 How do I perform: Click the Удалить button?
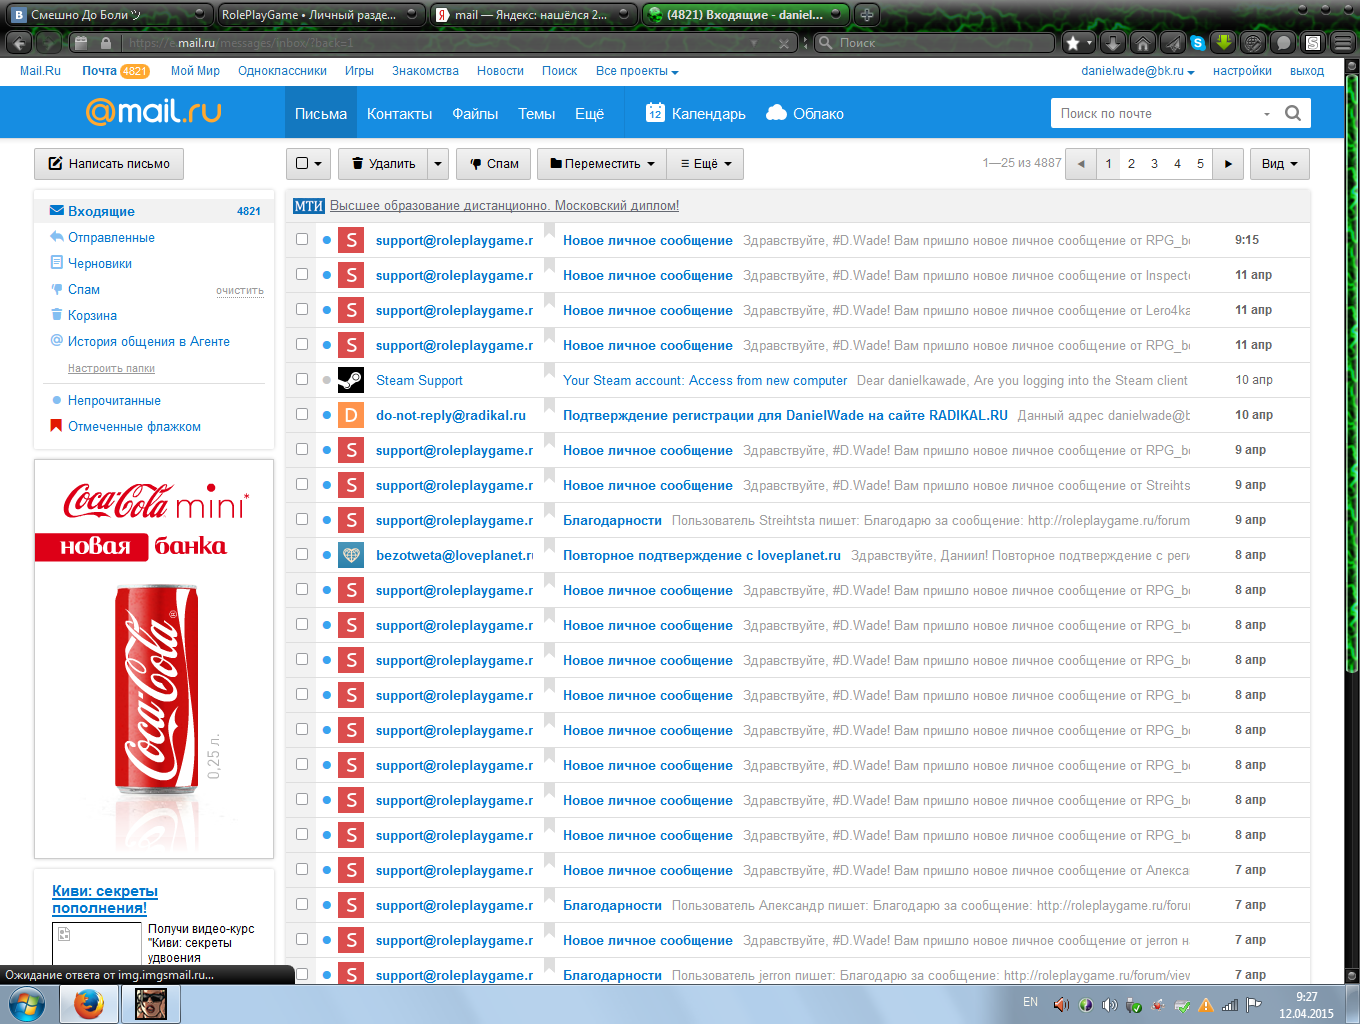383,164
